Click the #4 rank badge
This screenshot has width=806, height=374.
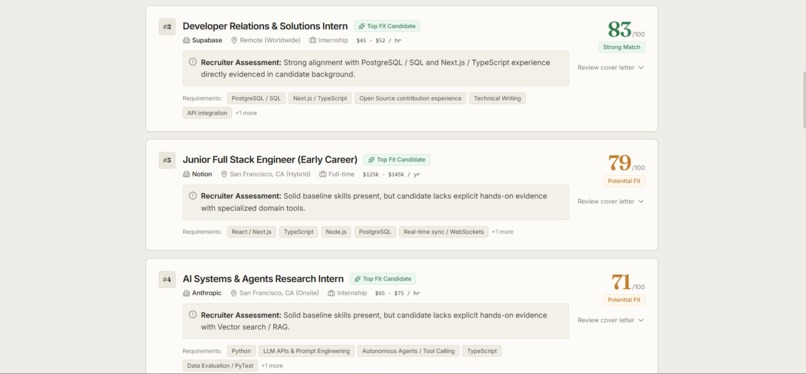point(167,279)
